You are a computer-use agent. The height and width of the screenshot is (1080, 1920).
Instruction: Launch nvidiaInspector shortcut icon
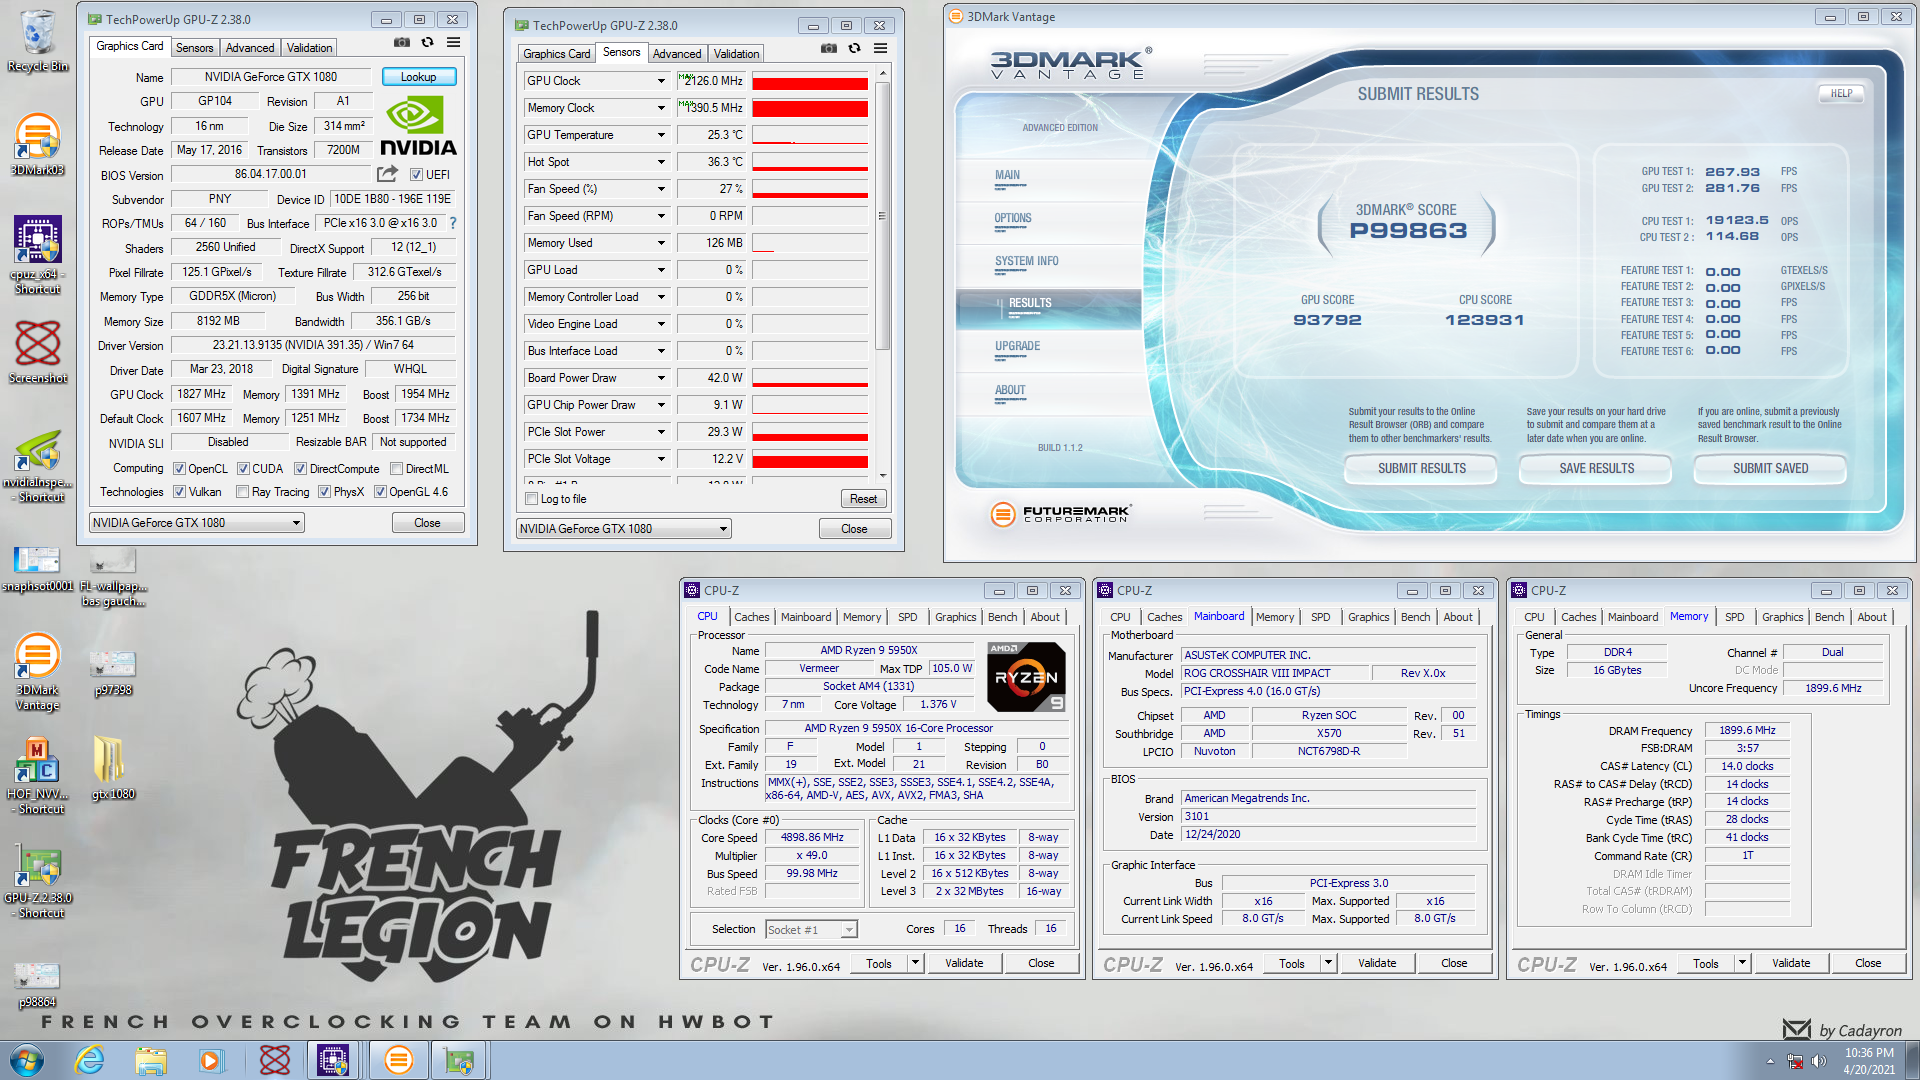tap(37, 464)
